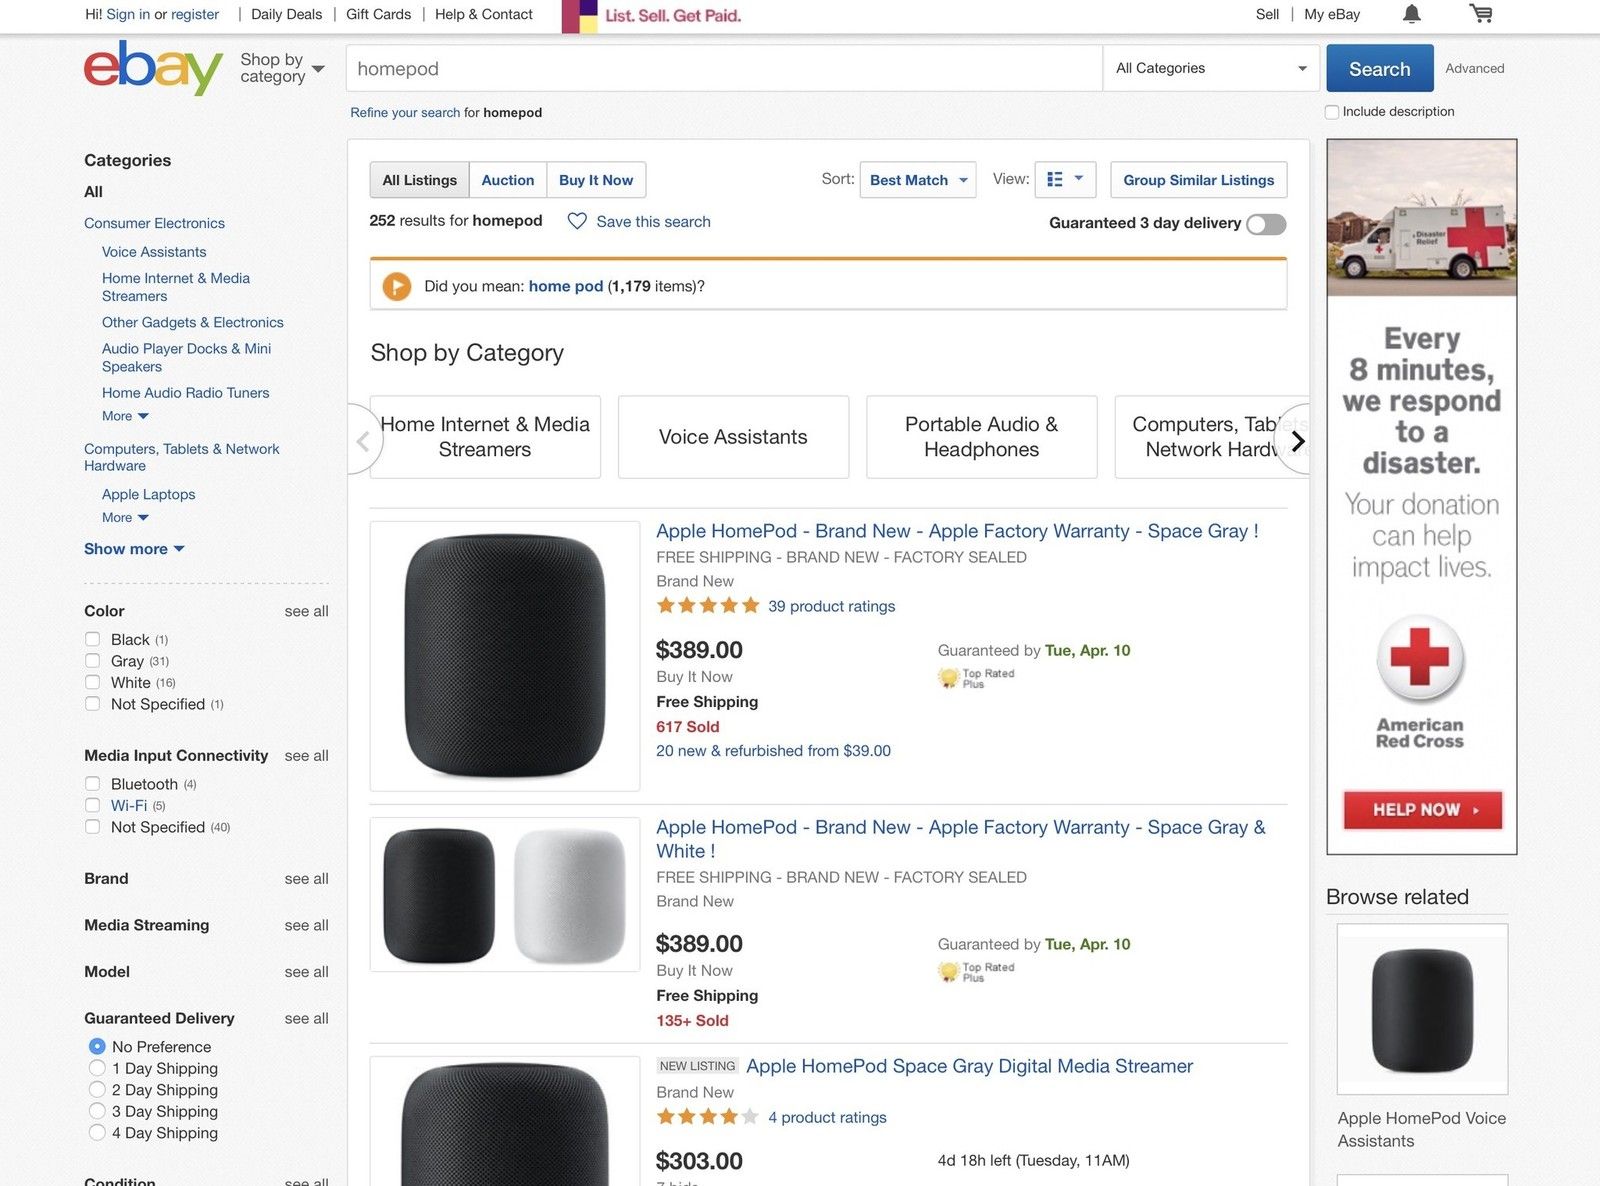
Task: Click the heart icon to save this search
Action: pyautogui.click(x=577, y=221)
